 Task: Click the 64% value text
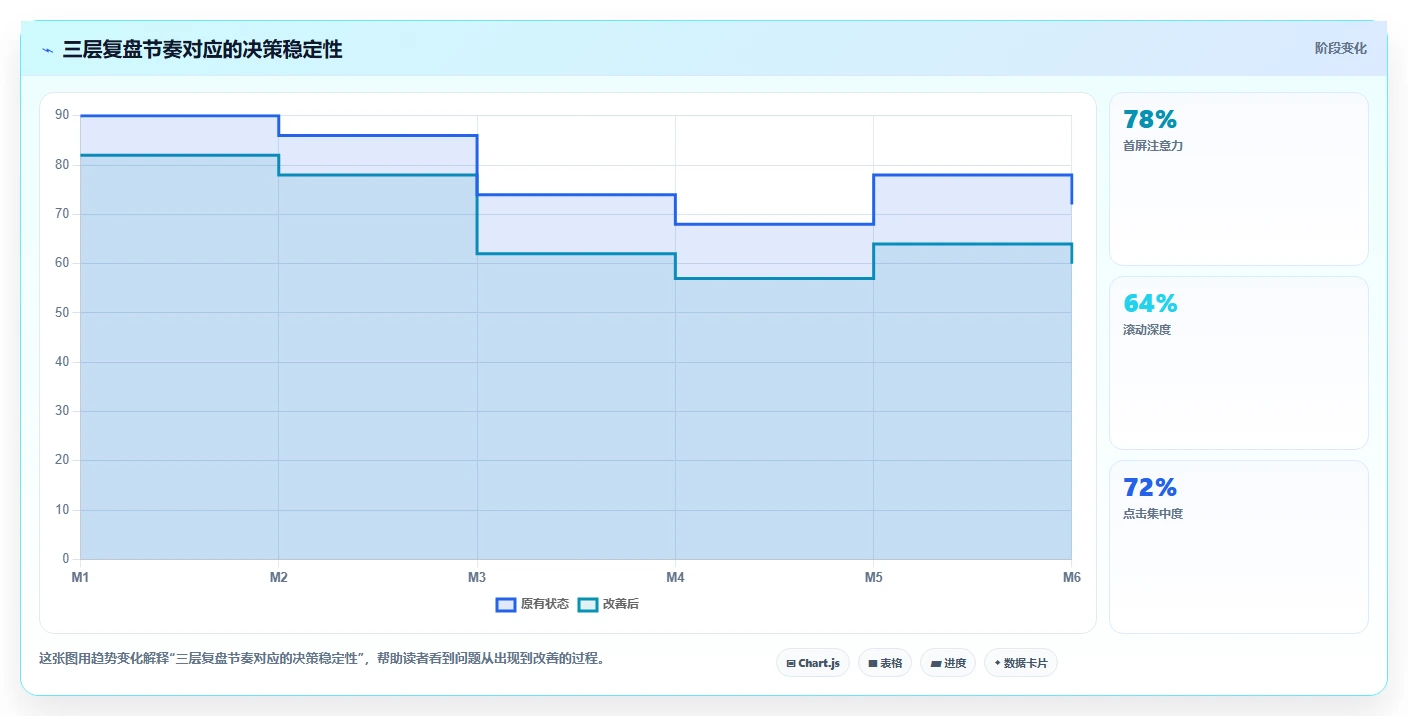tap(1150, 304)
